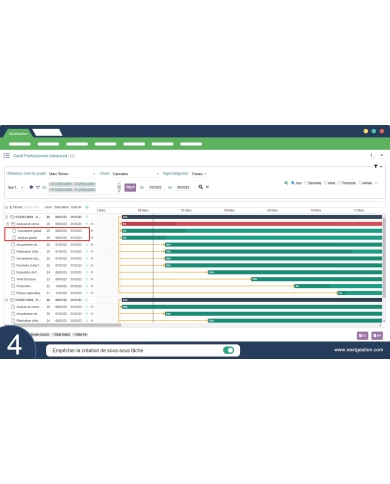The height and width of the screenshot is (484, 390).
Task: Click the Gantt bar of Pièces rapportées task
Action: pos(360,293)
